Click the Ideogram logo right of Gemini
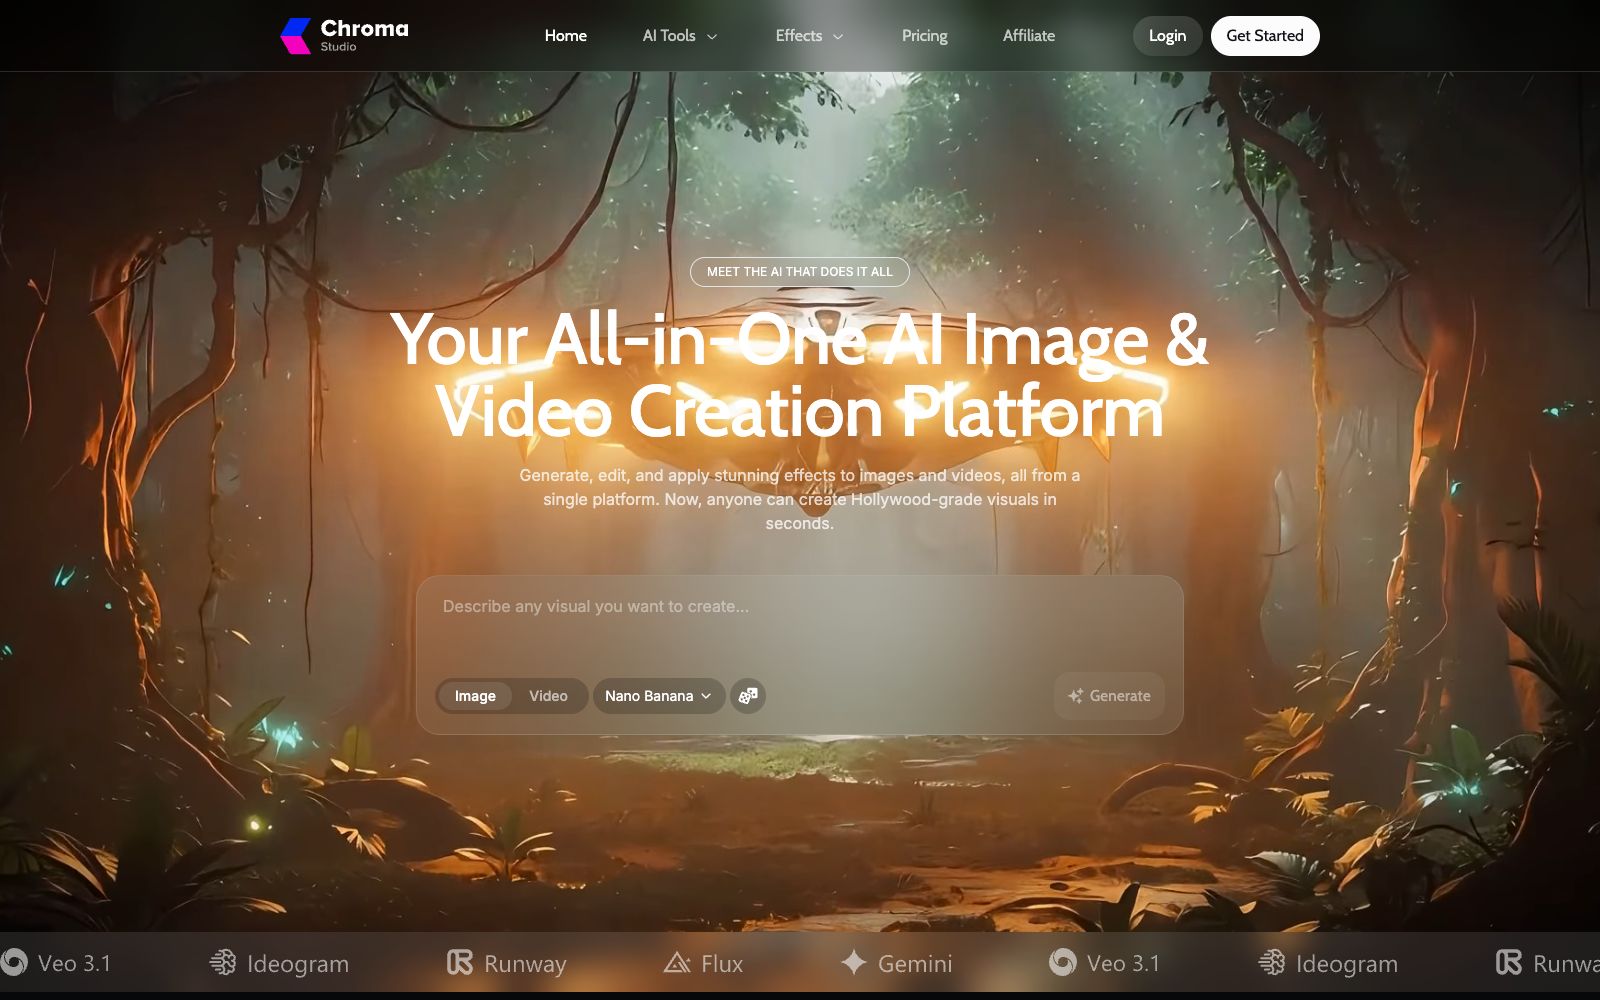Viewport: 1600px width, 1000px height. (1328, 963)
